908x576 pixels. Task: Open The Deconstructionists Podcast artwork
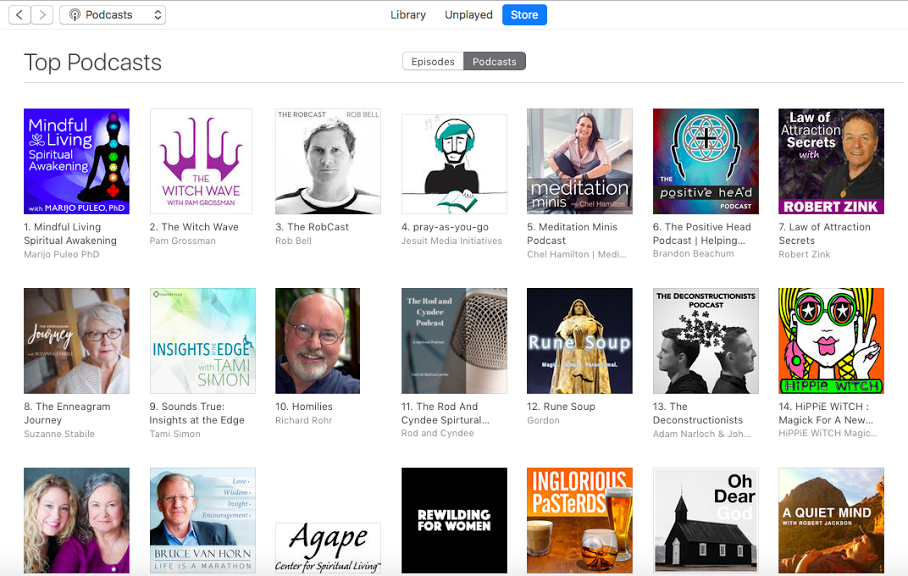(705, 341)
